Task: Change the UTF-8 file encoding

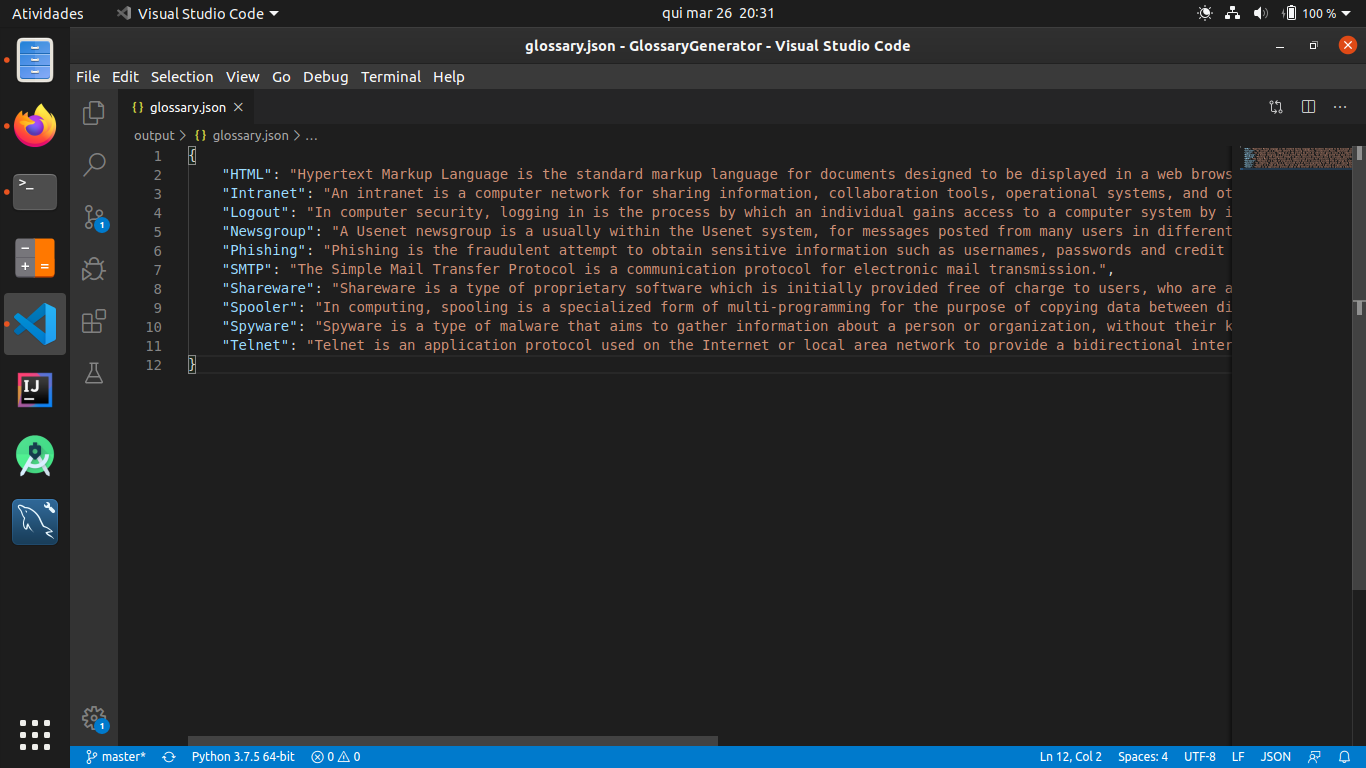Action: point(1200,757)
